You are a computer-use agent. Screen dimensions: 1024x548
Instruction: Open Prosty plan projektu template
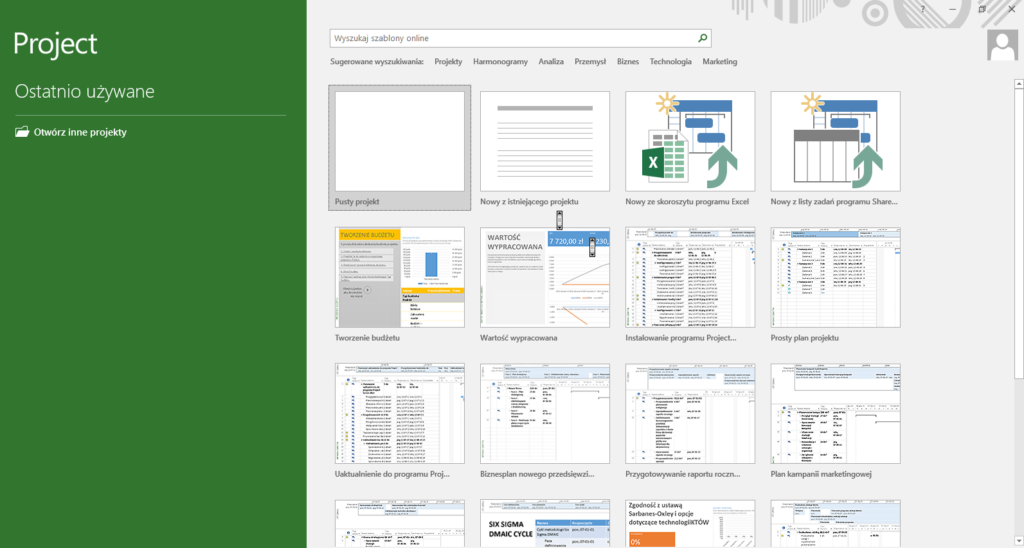(x=835, y=277)
